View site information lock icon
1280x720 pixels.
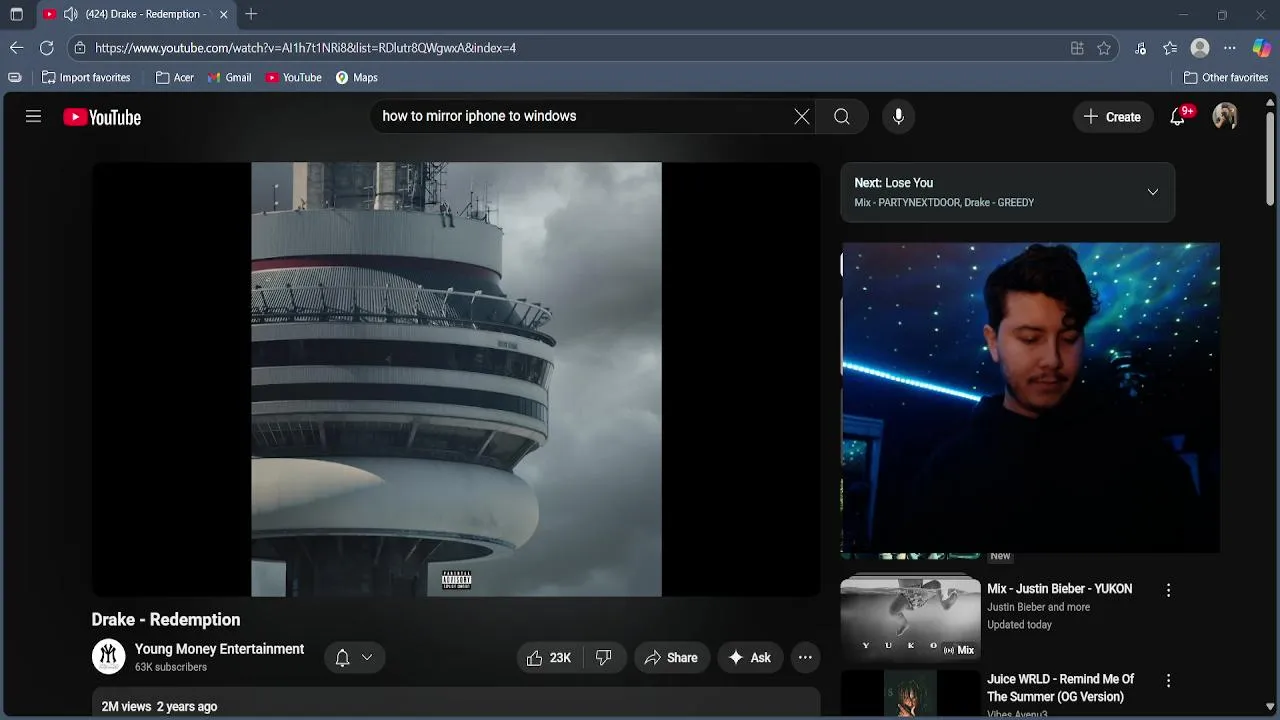(x=80, y=48)
